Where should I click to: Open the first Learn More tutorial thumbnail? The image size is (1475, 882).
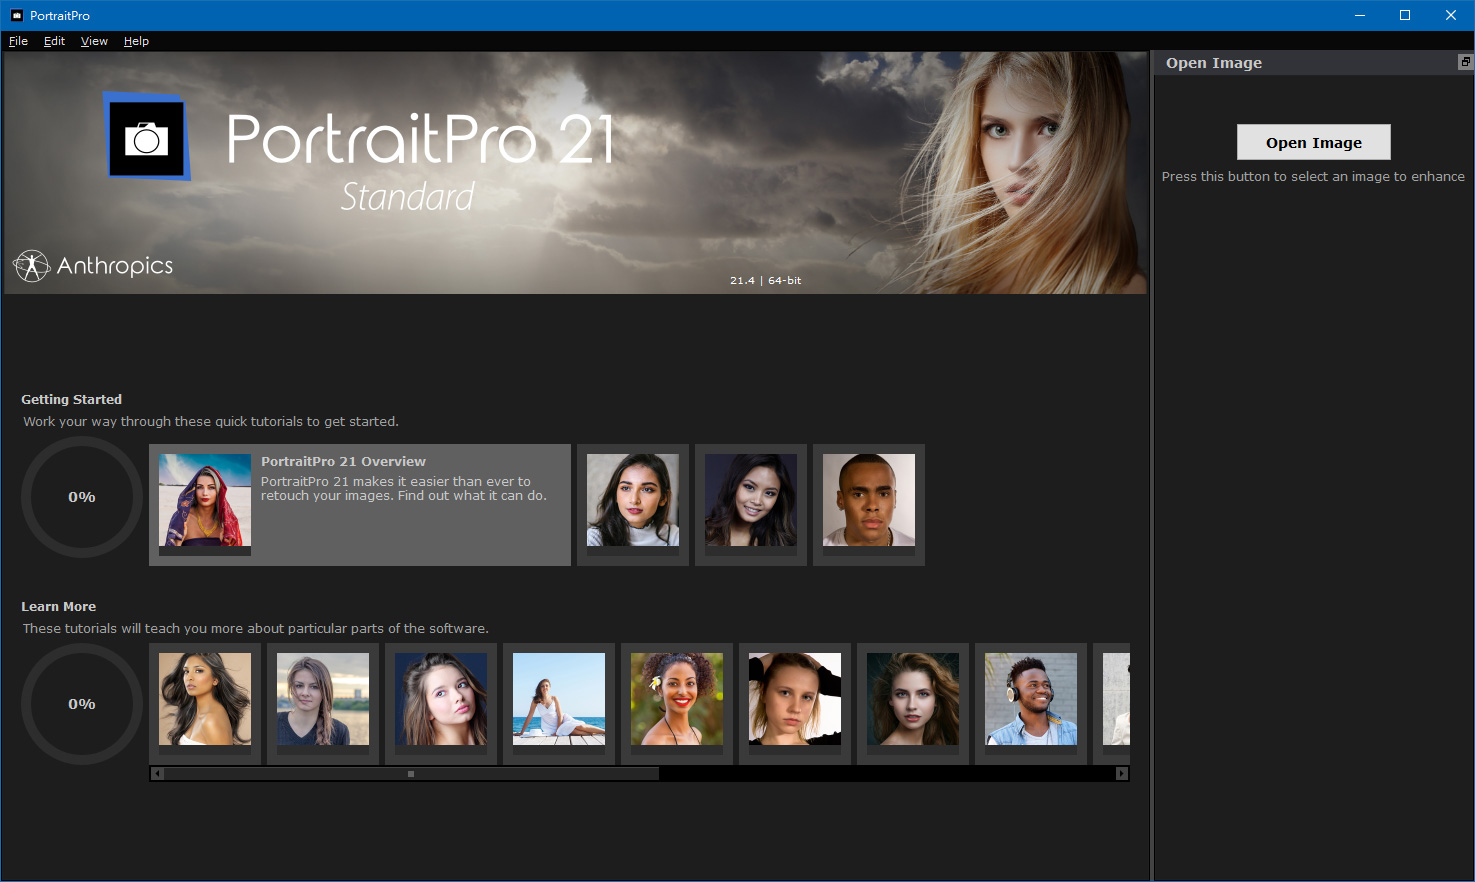(x=205, y=704)
